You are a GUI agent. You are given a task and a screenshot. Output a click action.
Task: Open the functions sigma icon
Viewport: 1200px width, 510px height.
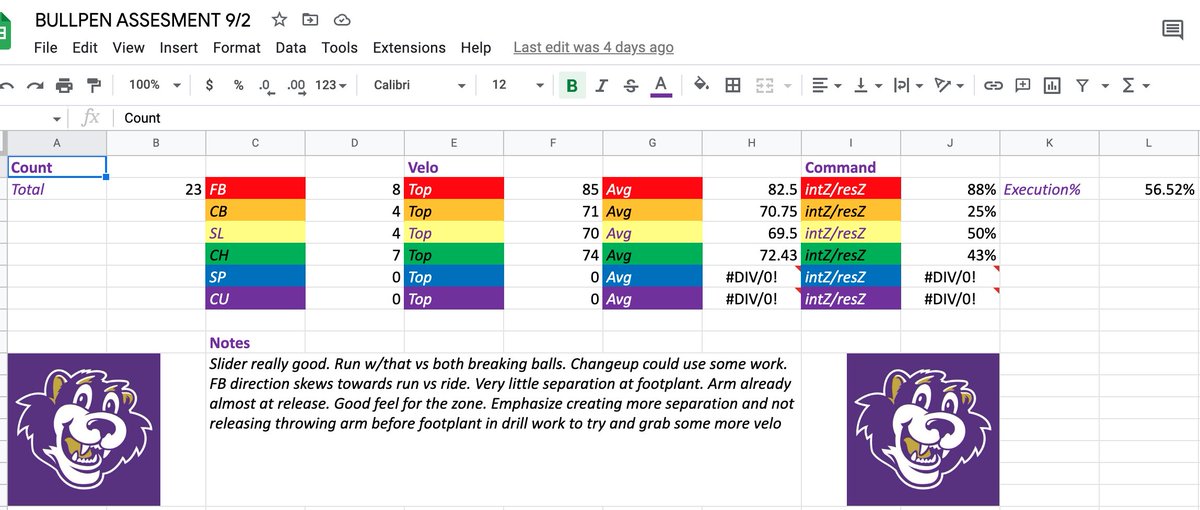[x=1128, y=86]
